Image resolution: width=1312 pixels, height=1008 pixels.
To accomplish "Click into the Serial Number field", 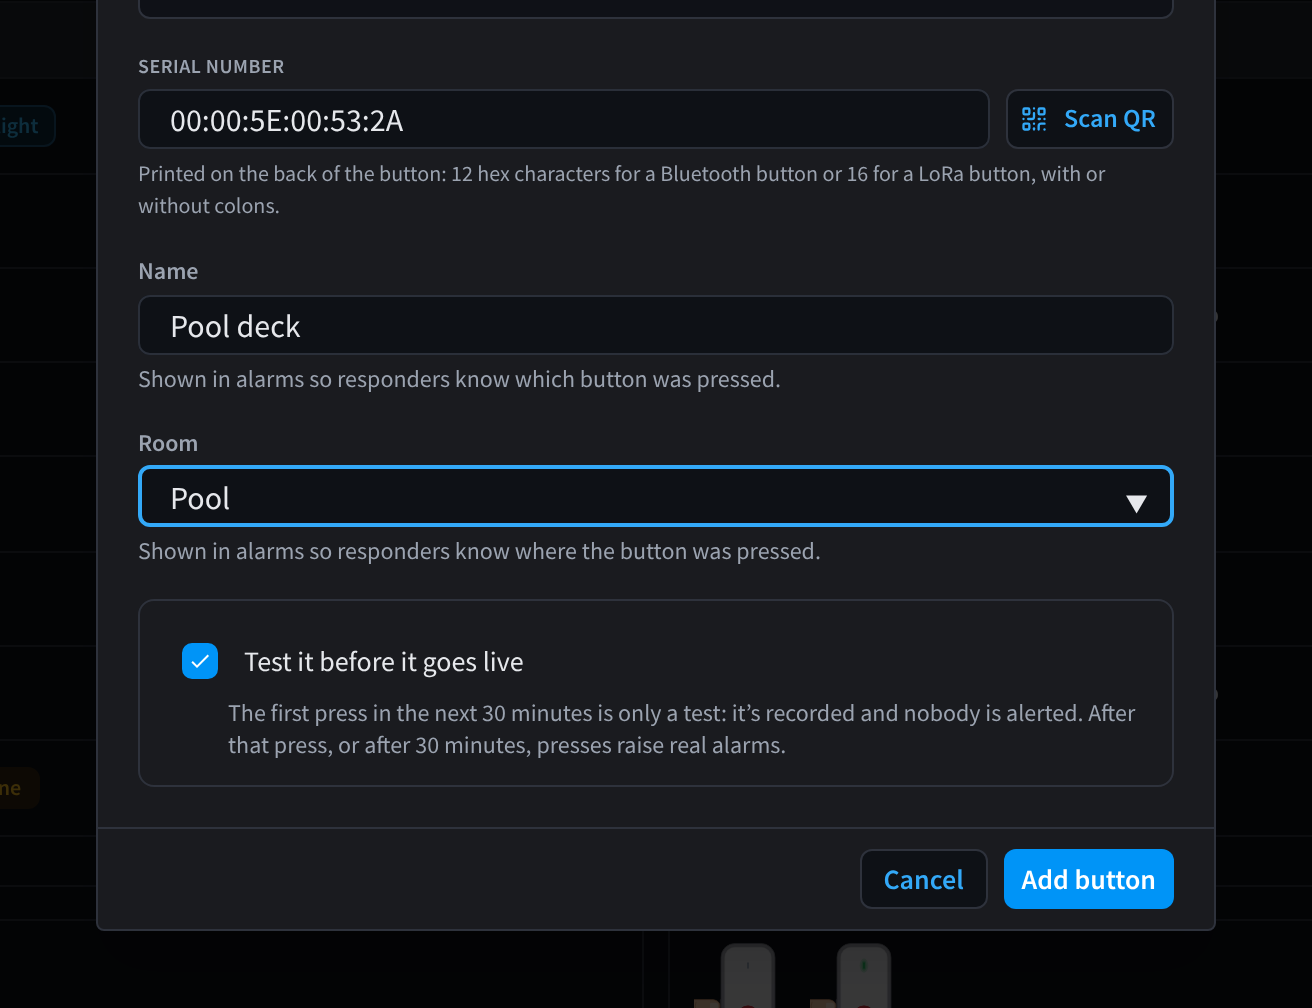I will (x=564, y=120).
